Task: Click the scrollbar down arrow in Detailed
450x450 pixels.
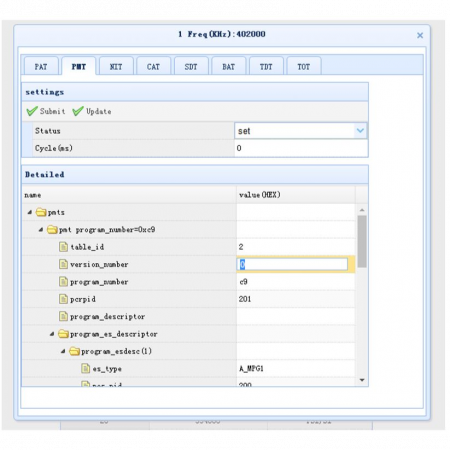Action: click(362, 380)
